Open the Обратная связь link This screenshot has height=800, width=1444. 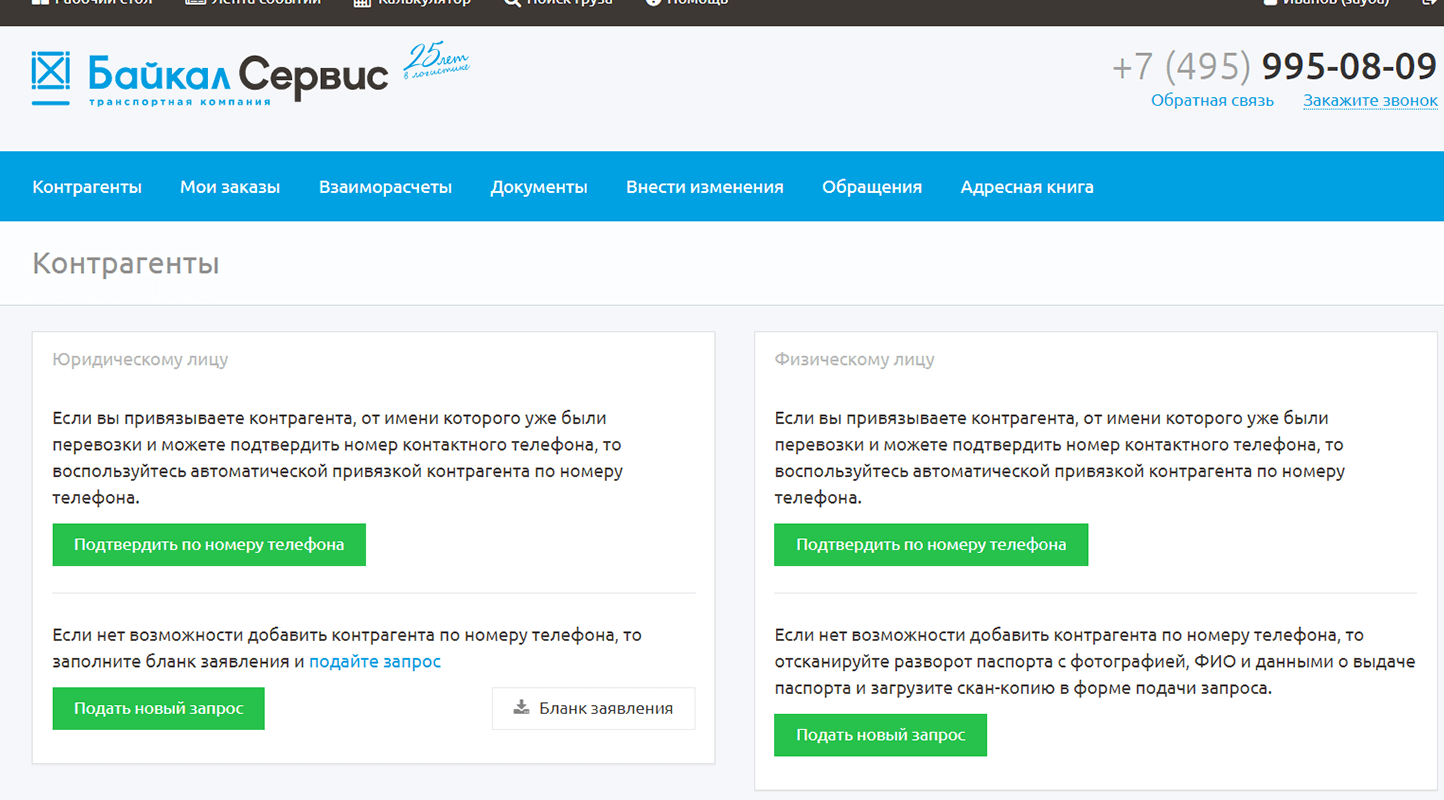click(1212, 101)
